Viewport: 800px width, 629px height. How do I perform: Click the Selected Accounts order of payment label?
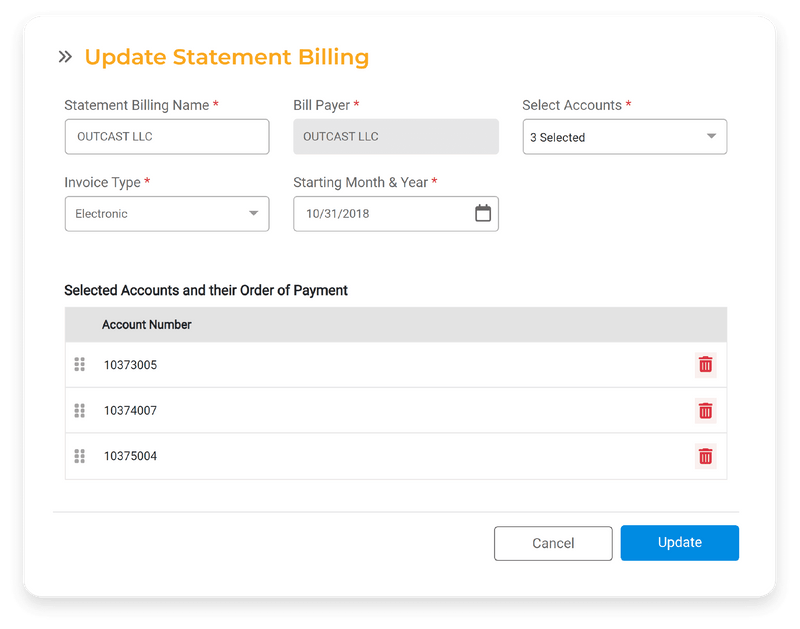coord(206,290)
